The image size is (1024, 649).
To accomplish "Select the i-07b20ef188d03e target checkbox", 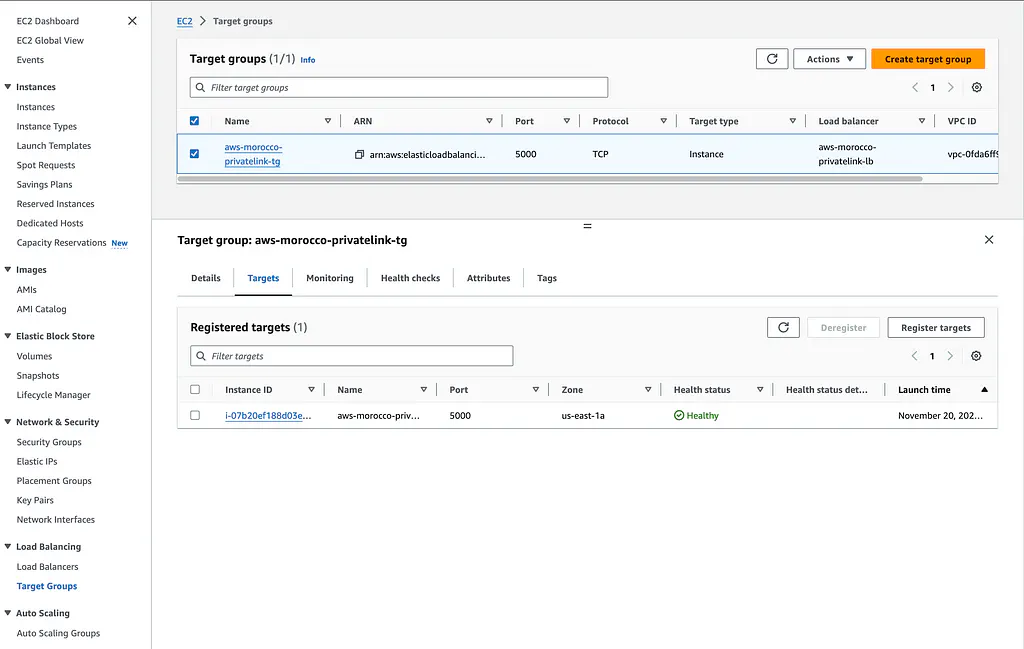I will click(x=195, y=415).
